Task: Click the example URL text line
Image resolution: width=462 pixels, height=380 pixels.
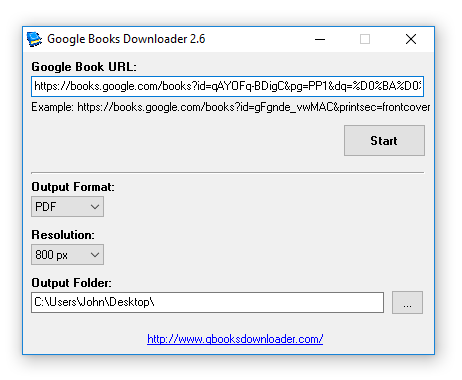Action: tap(231, 107)
